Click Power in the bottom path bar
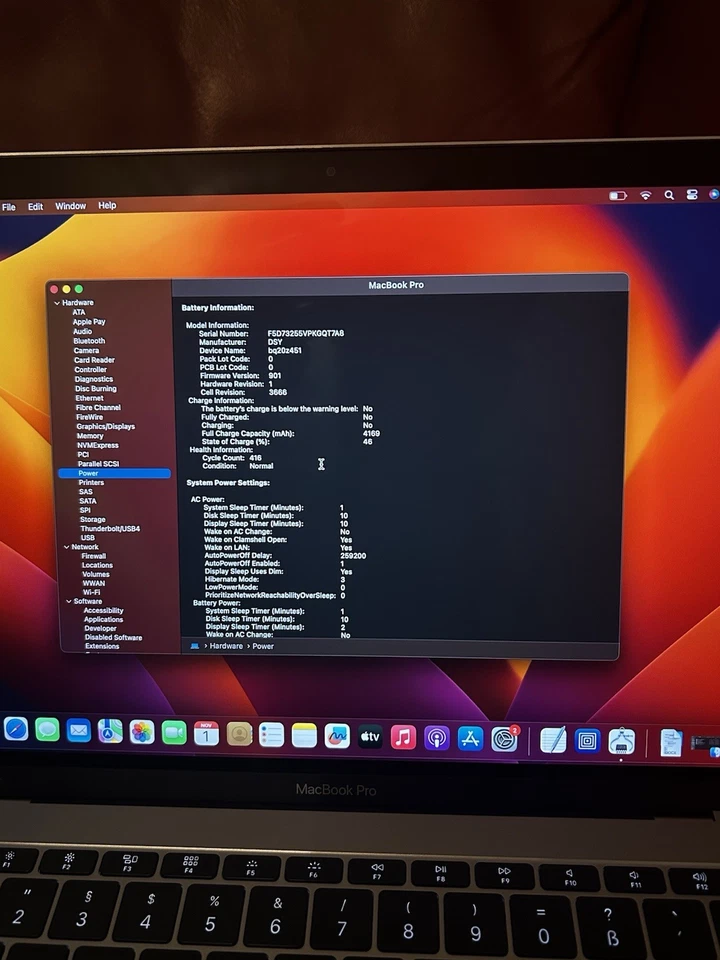This screenshot has width=720, height=960. click(263, 646)
